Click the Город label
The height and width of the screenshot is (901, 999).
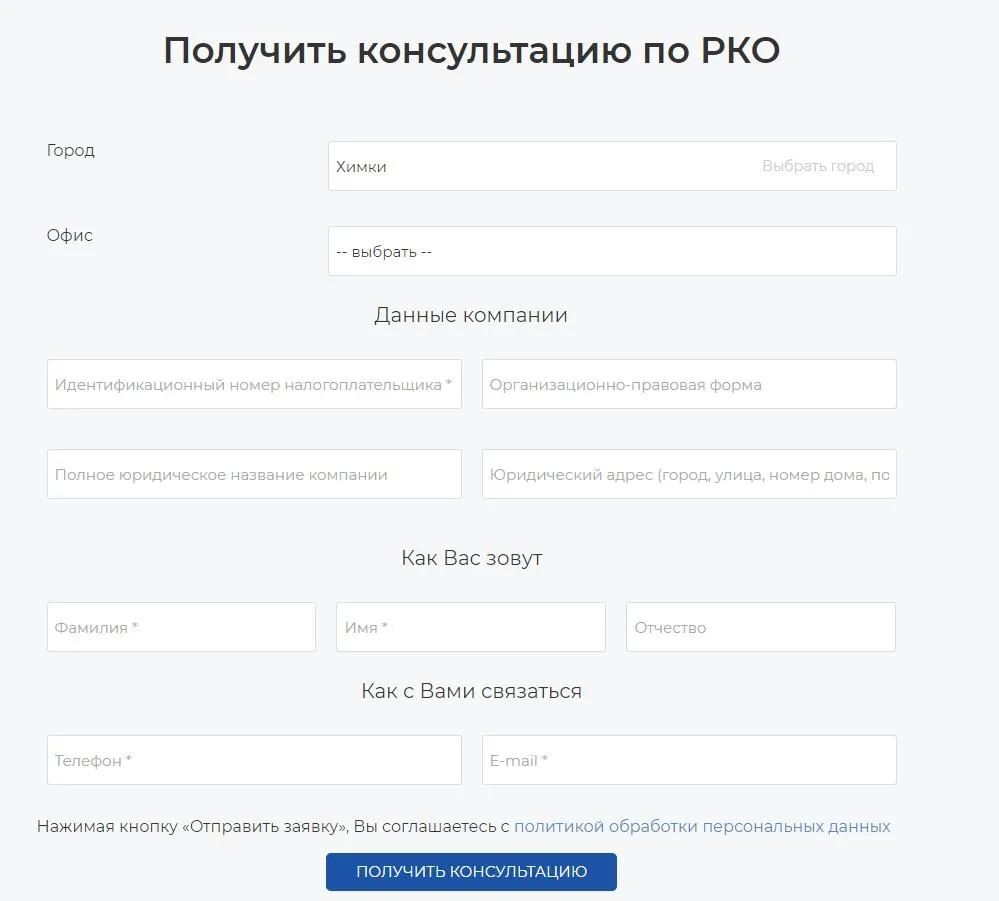(x=71, y=150)
